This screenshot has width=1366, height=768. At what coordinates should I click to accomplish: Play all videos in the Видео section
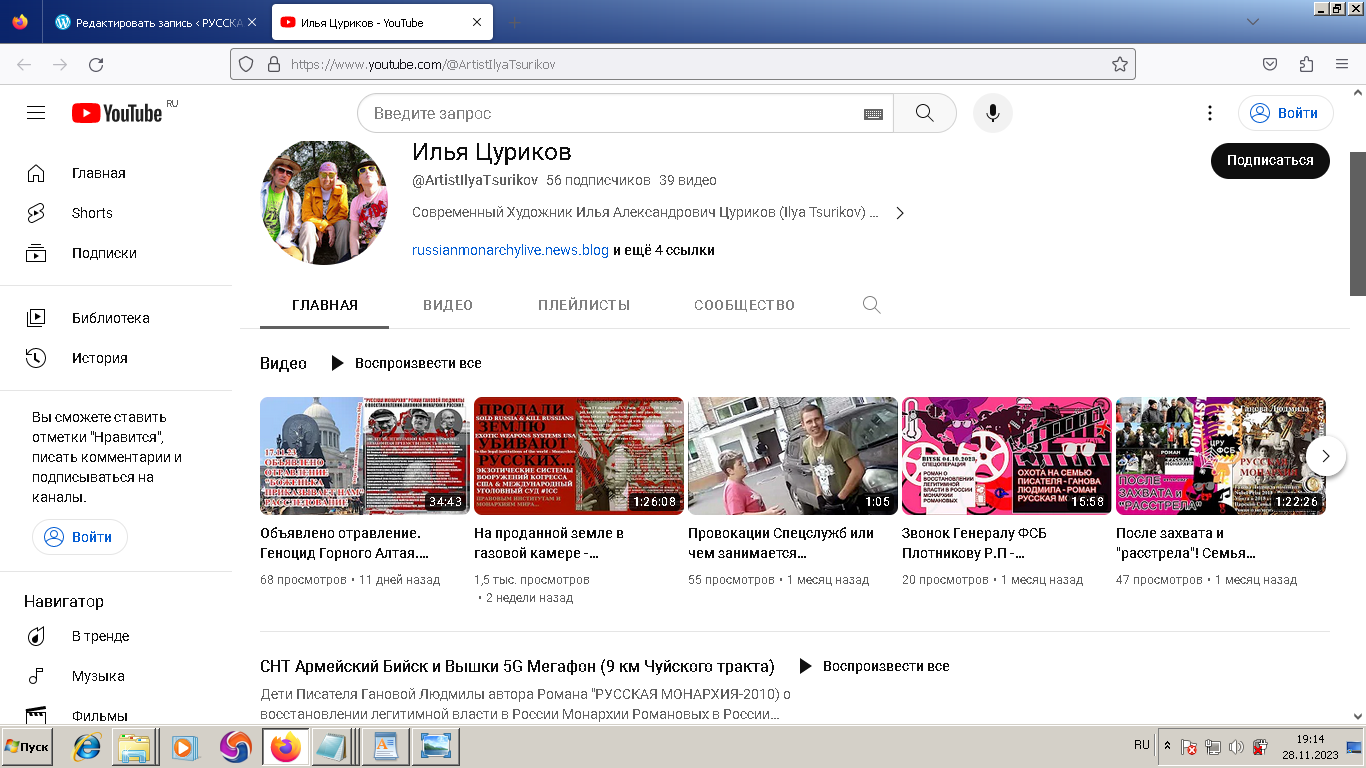pos(406,363)
